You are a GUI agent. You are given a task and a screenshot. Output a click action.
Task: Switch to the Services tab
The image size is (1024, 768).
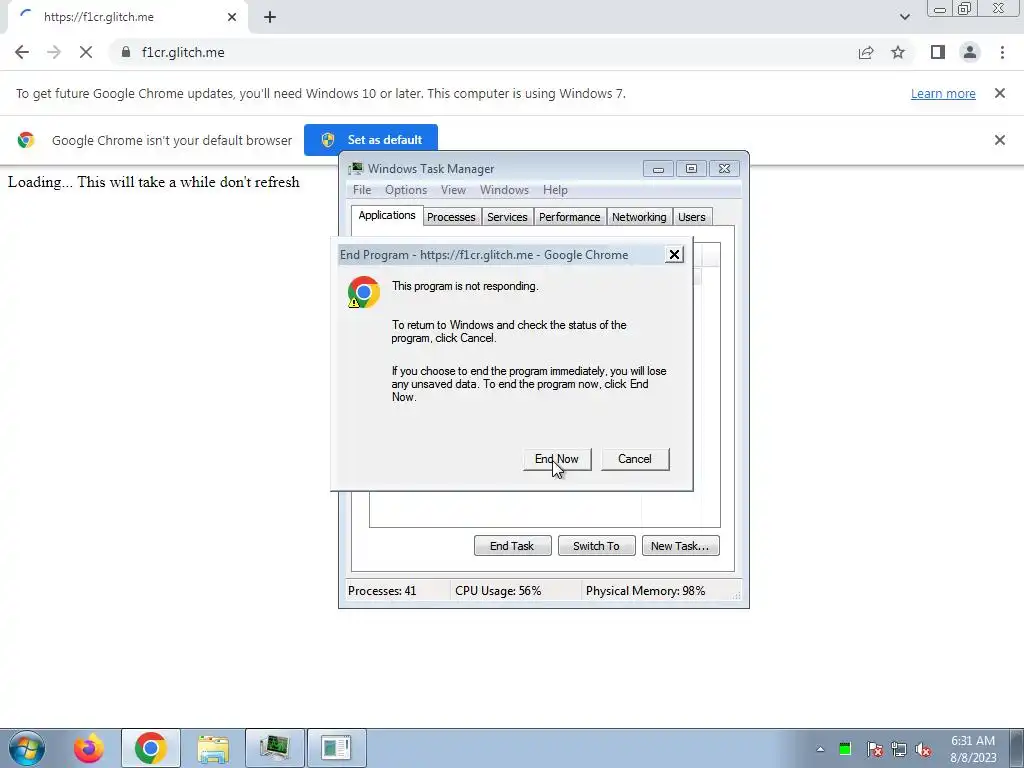507,217
